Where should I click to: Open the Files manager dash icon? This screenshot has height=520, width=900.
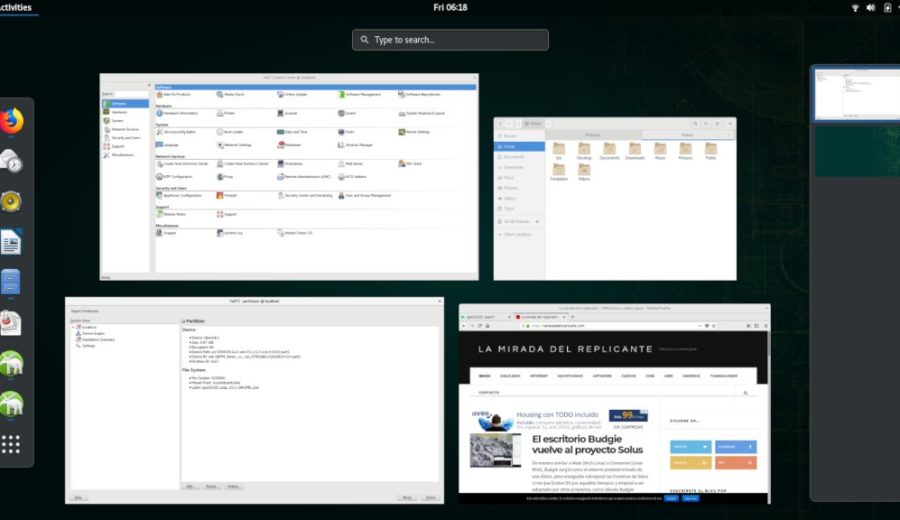11,282
